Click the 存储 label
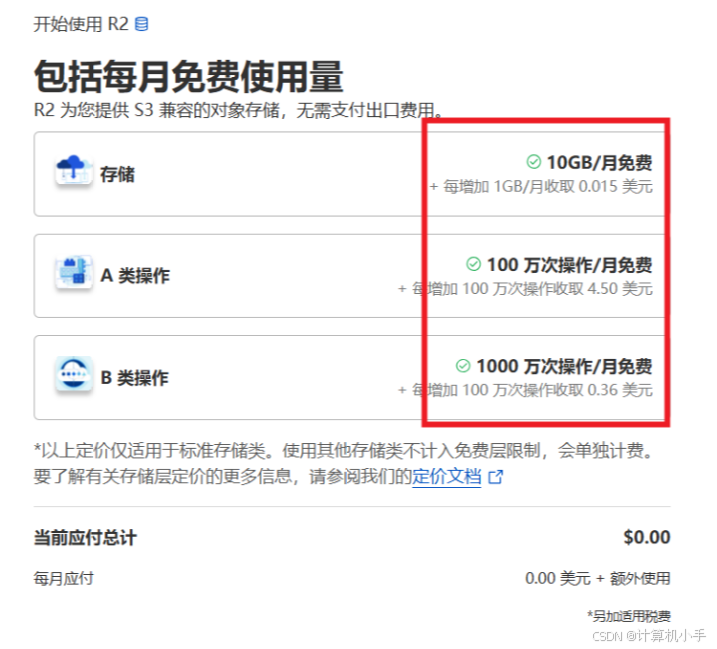This screenshot has height=649, width=717. [x=118, y=174]
